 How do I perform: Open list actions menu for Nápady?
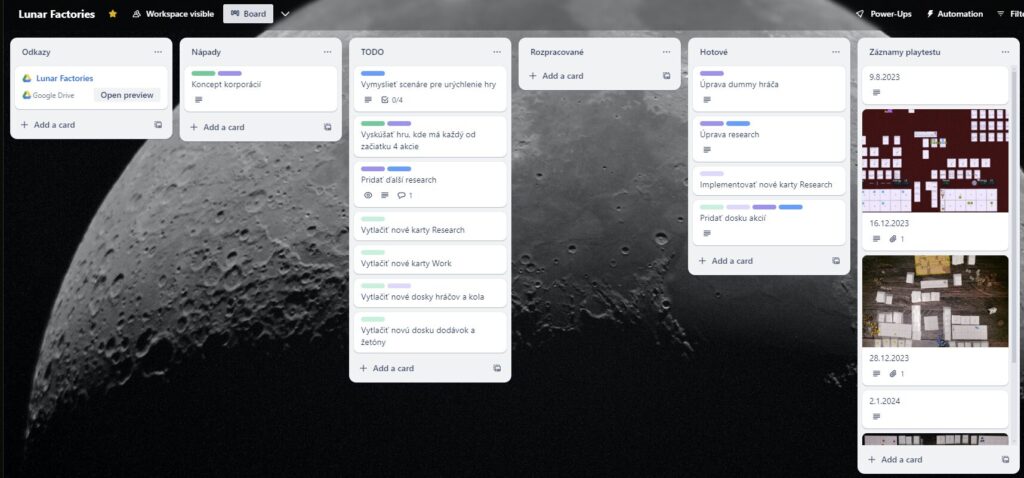point(327,52)
